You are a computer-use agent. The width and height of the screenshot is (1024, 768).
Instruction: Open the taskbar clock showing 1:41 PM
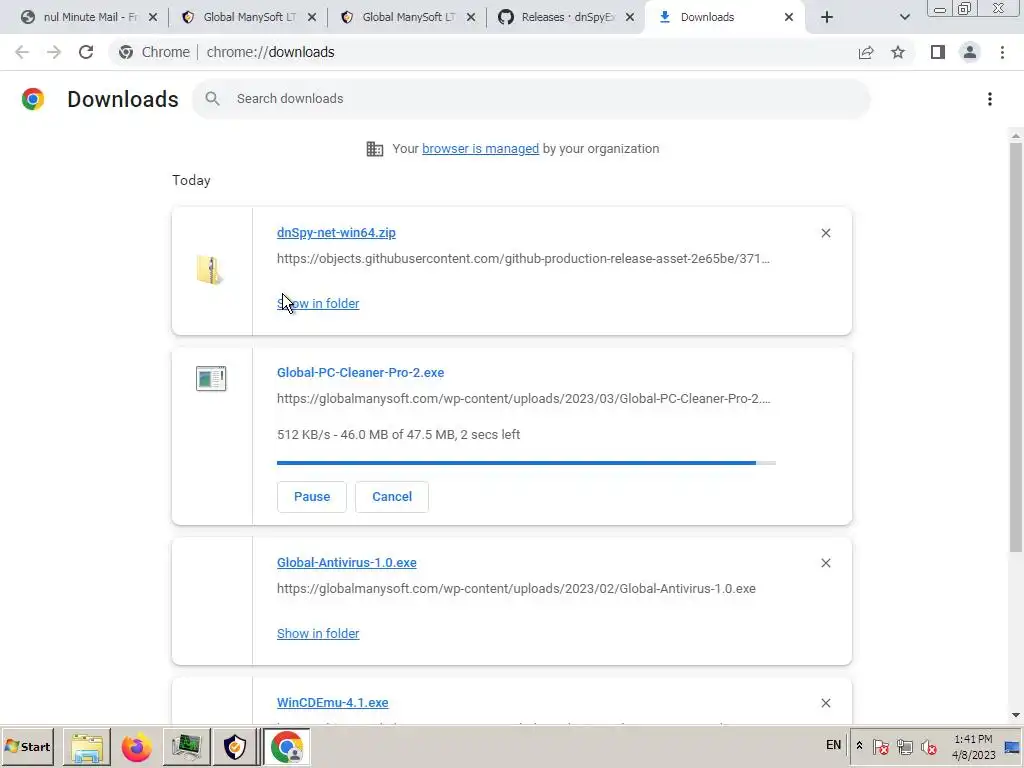(x=973, y=747)
